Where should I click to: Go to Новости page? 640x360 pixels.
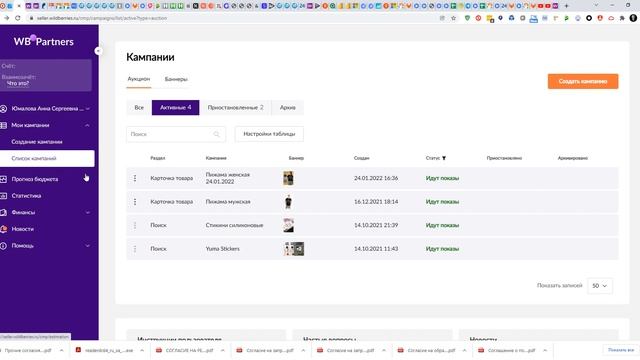click(22, 229)
